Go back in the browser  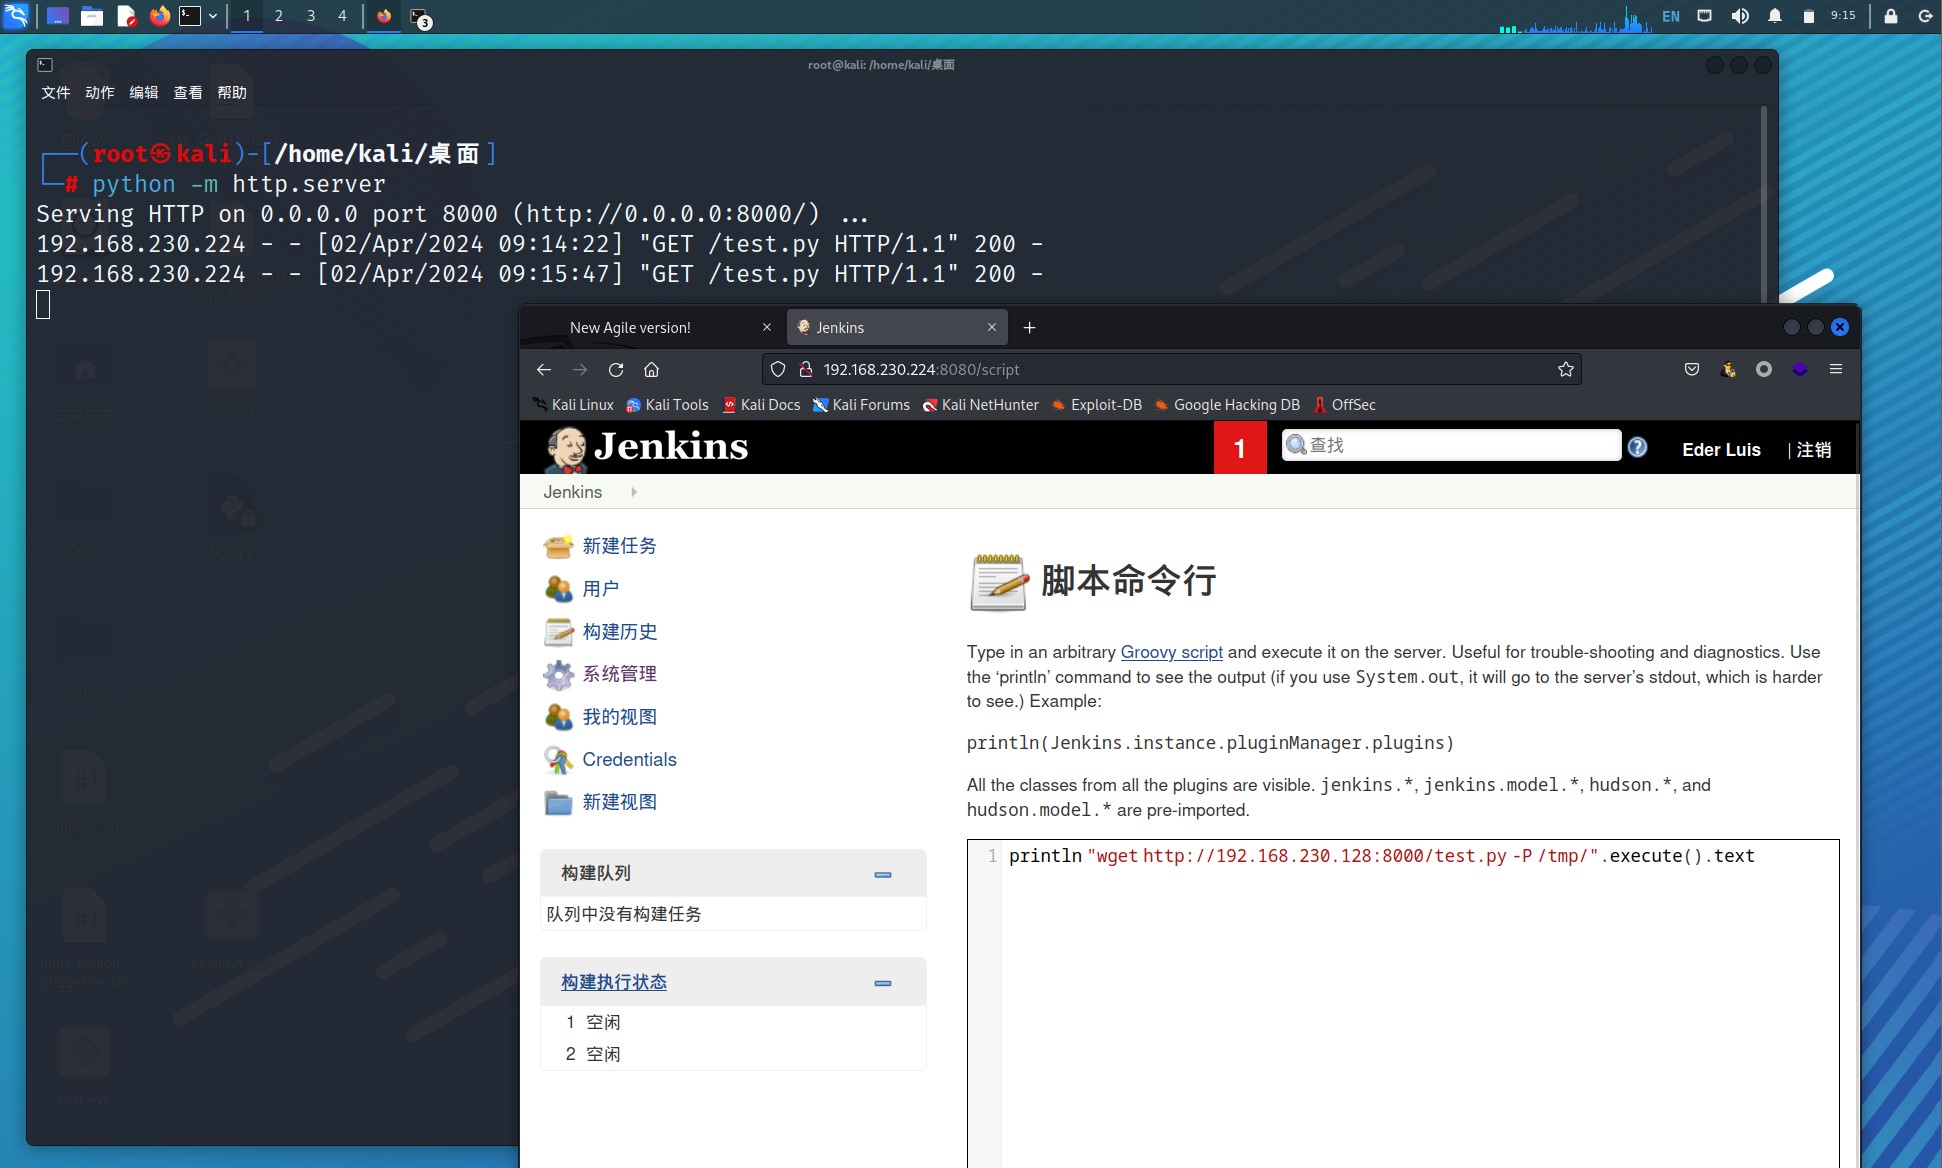coord(543,369)
